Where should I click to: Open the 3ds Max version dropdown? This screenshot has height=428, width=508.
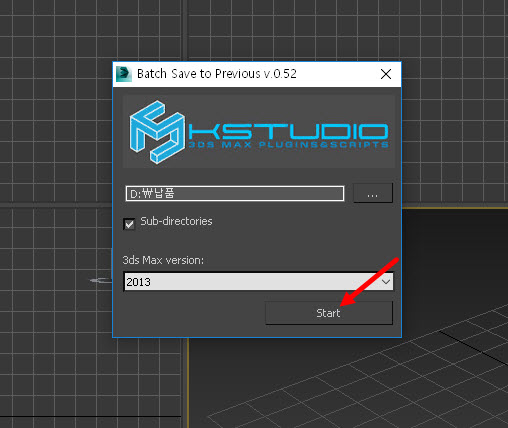click(x=258, y=282)
